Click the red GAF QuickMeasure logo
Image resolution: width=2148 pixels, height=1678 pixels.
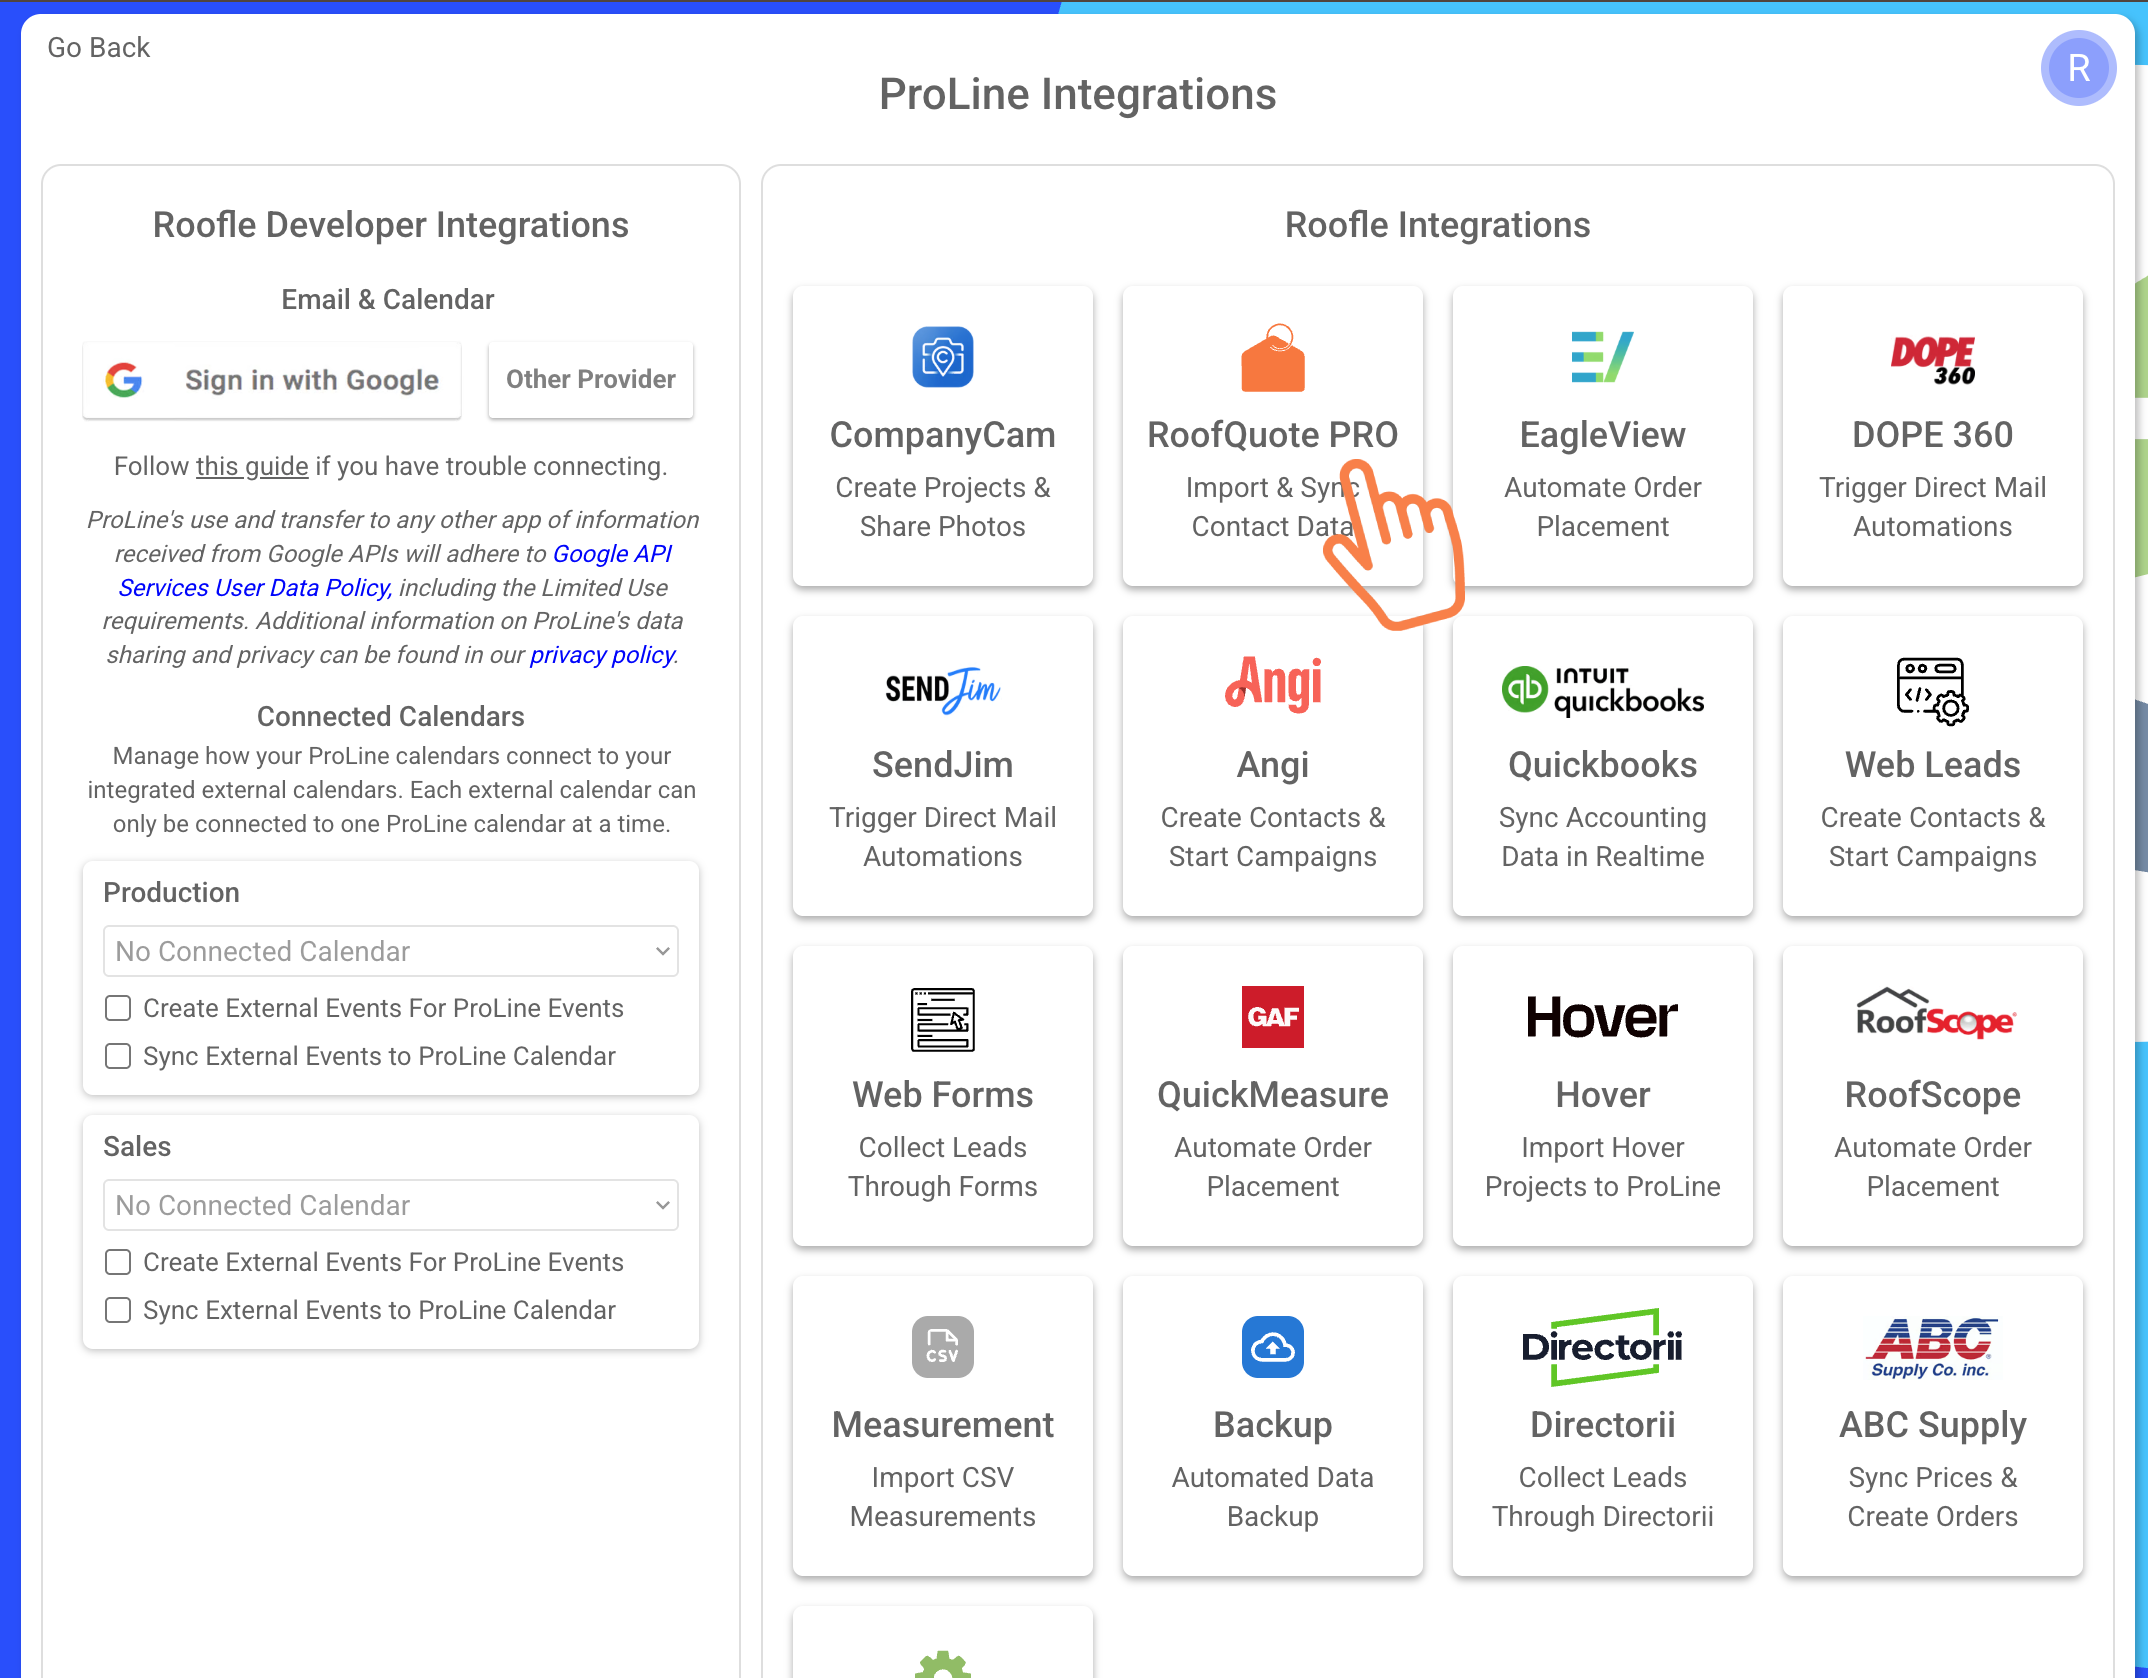[x=1272, y=1017]
